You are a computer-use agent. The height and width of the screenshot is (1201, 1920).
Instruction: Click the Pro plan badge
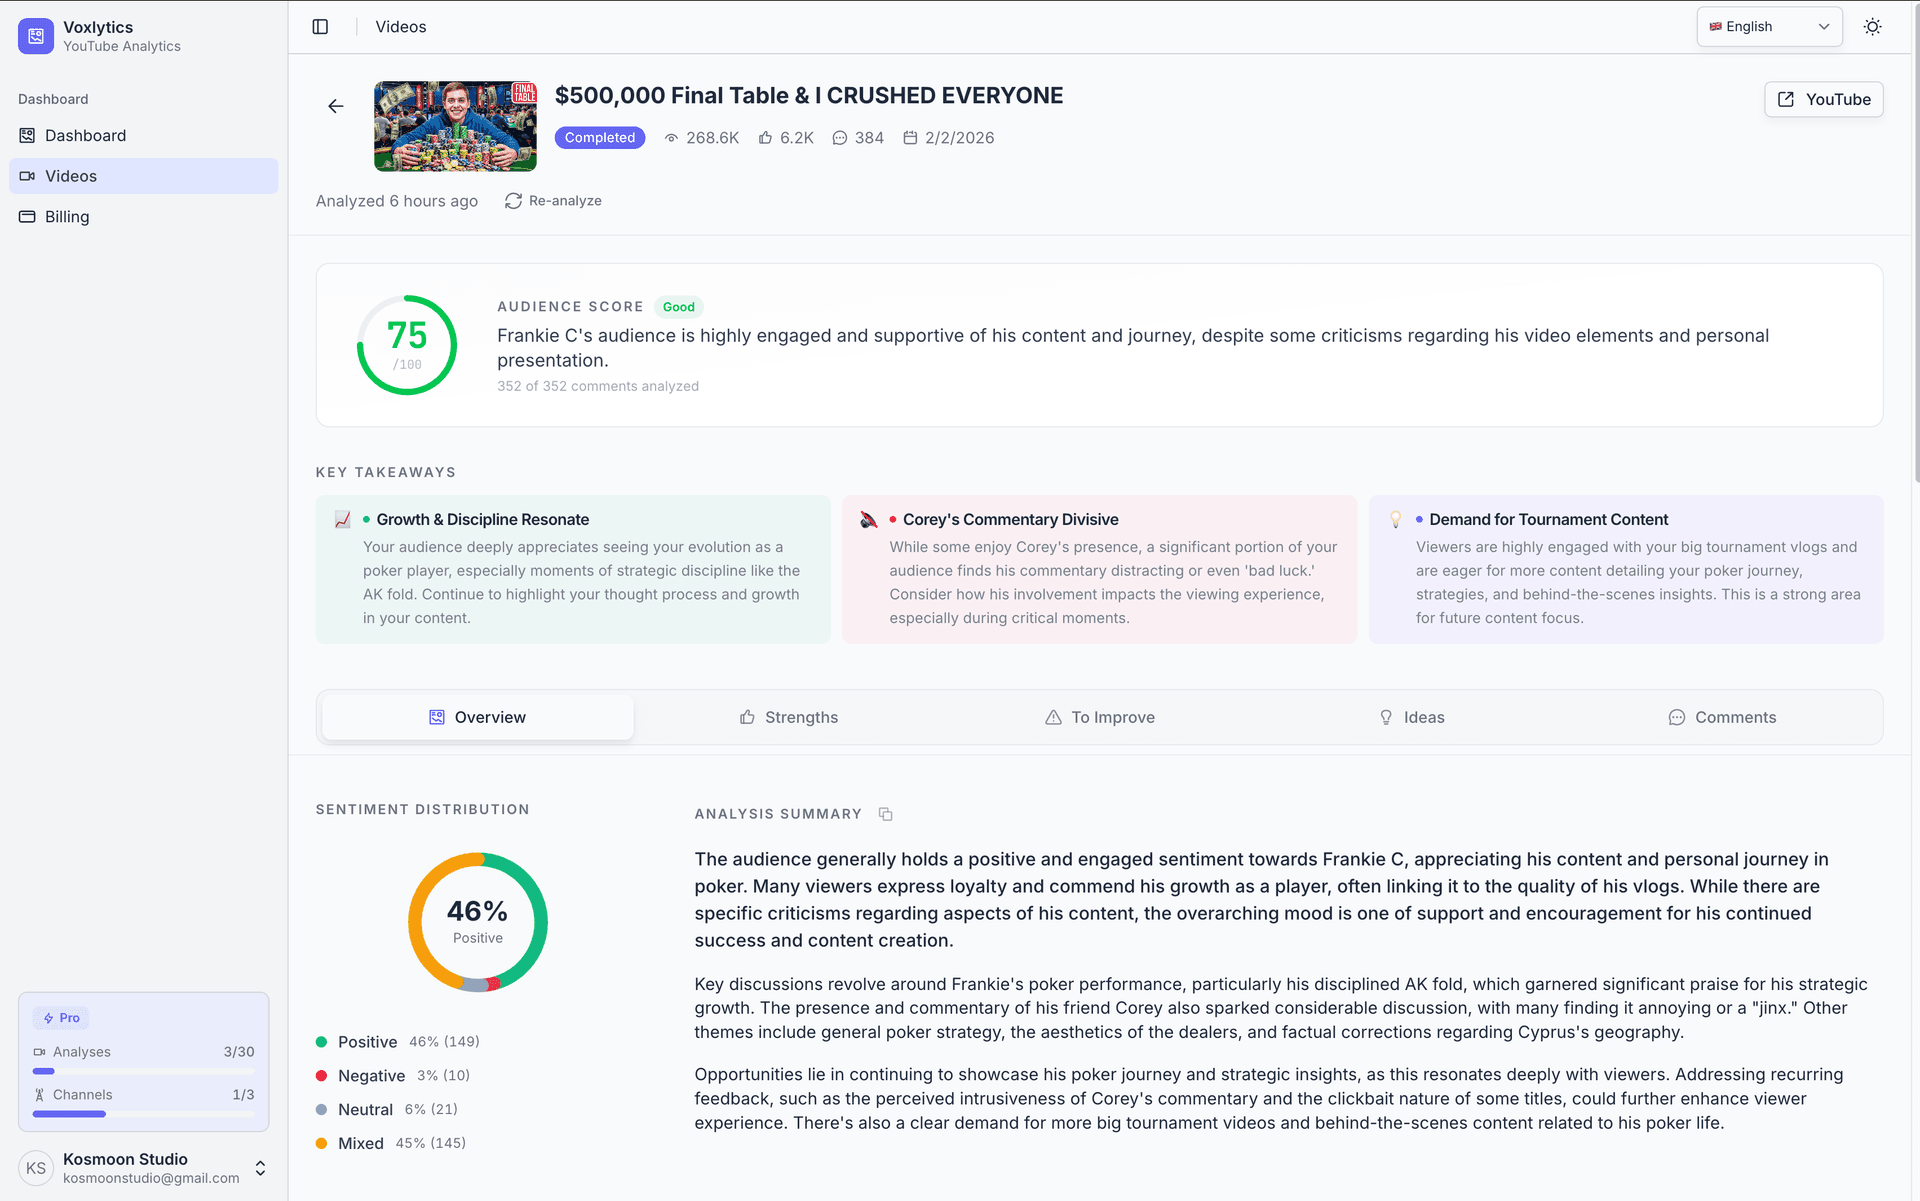pyautogui.click(x=61, y=1017)
